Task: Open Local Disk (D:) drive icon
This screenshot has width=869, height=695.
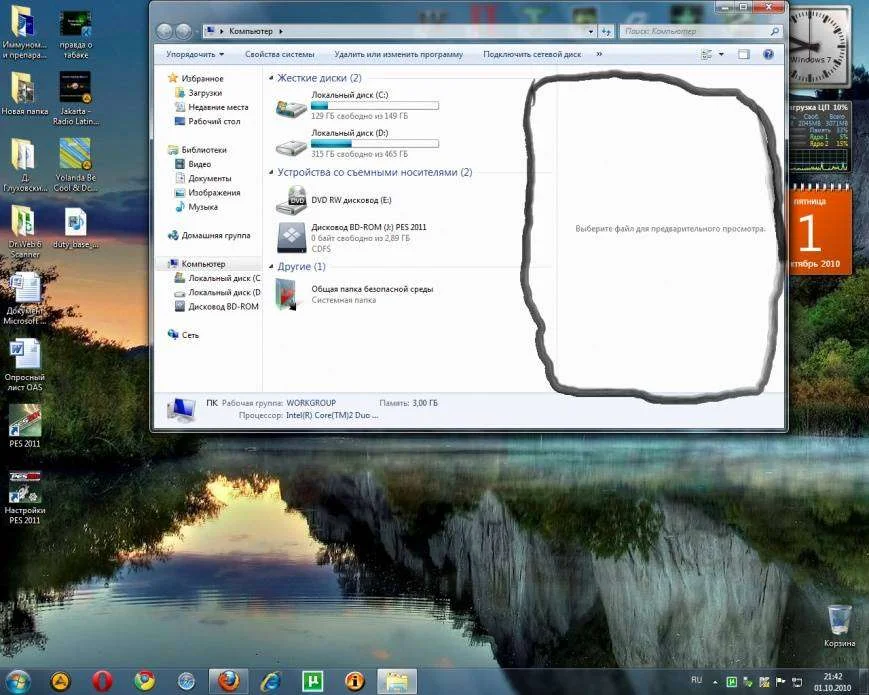Action: (x=291, y=147)
